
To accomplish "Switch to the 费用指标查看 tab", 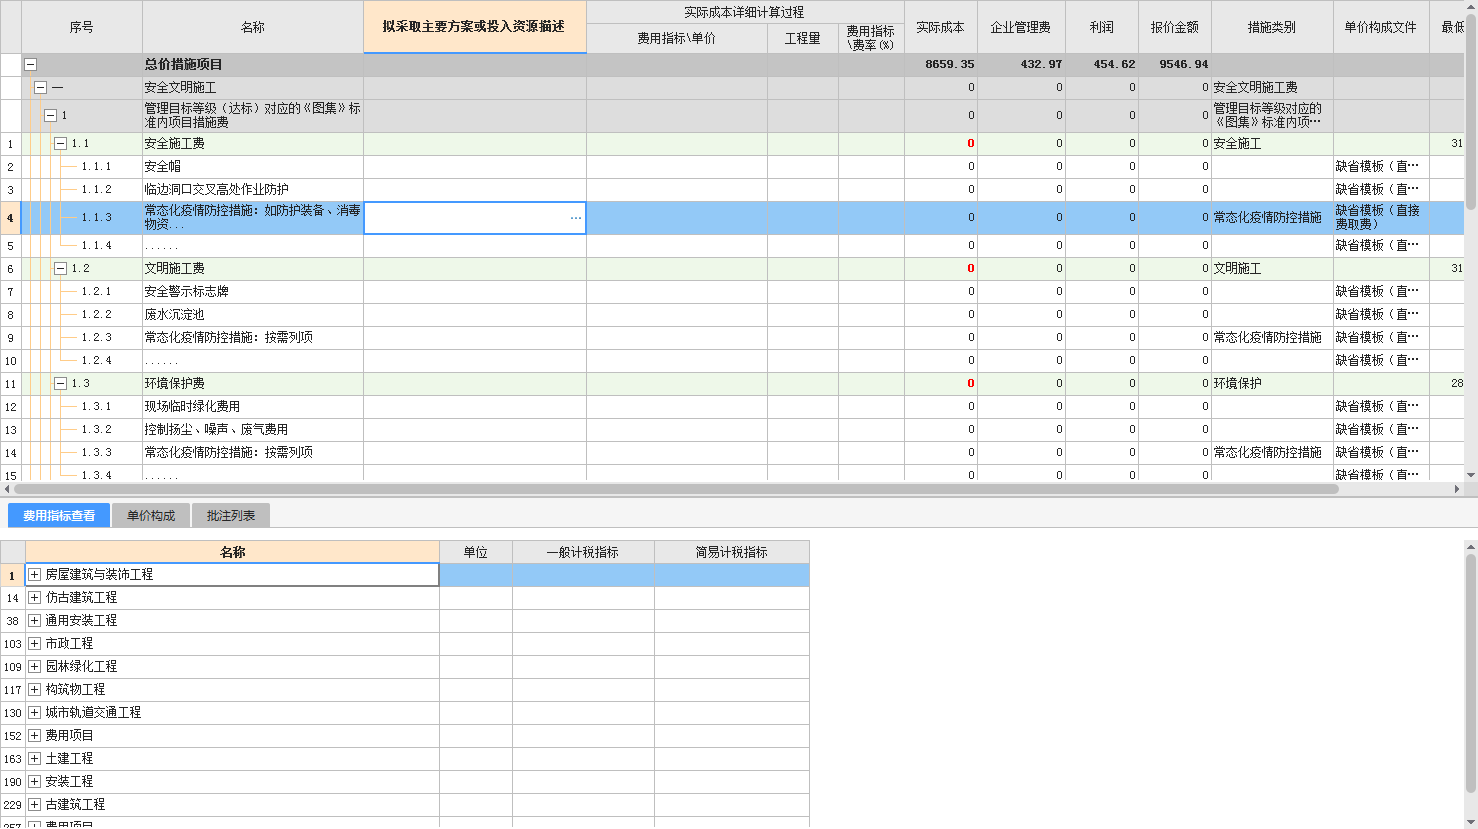I will 59,516.
